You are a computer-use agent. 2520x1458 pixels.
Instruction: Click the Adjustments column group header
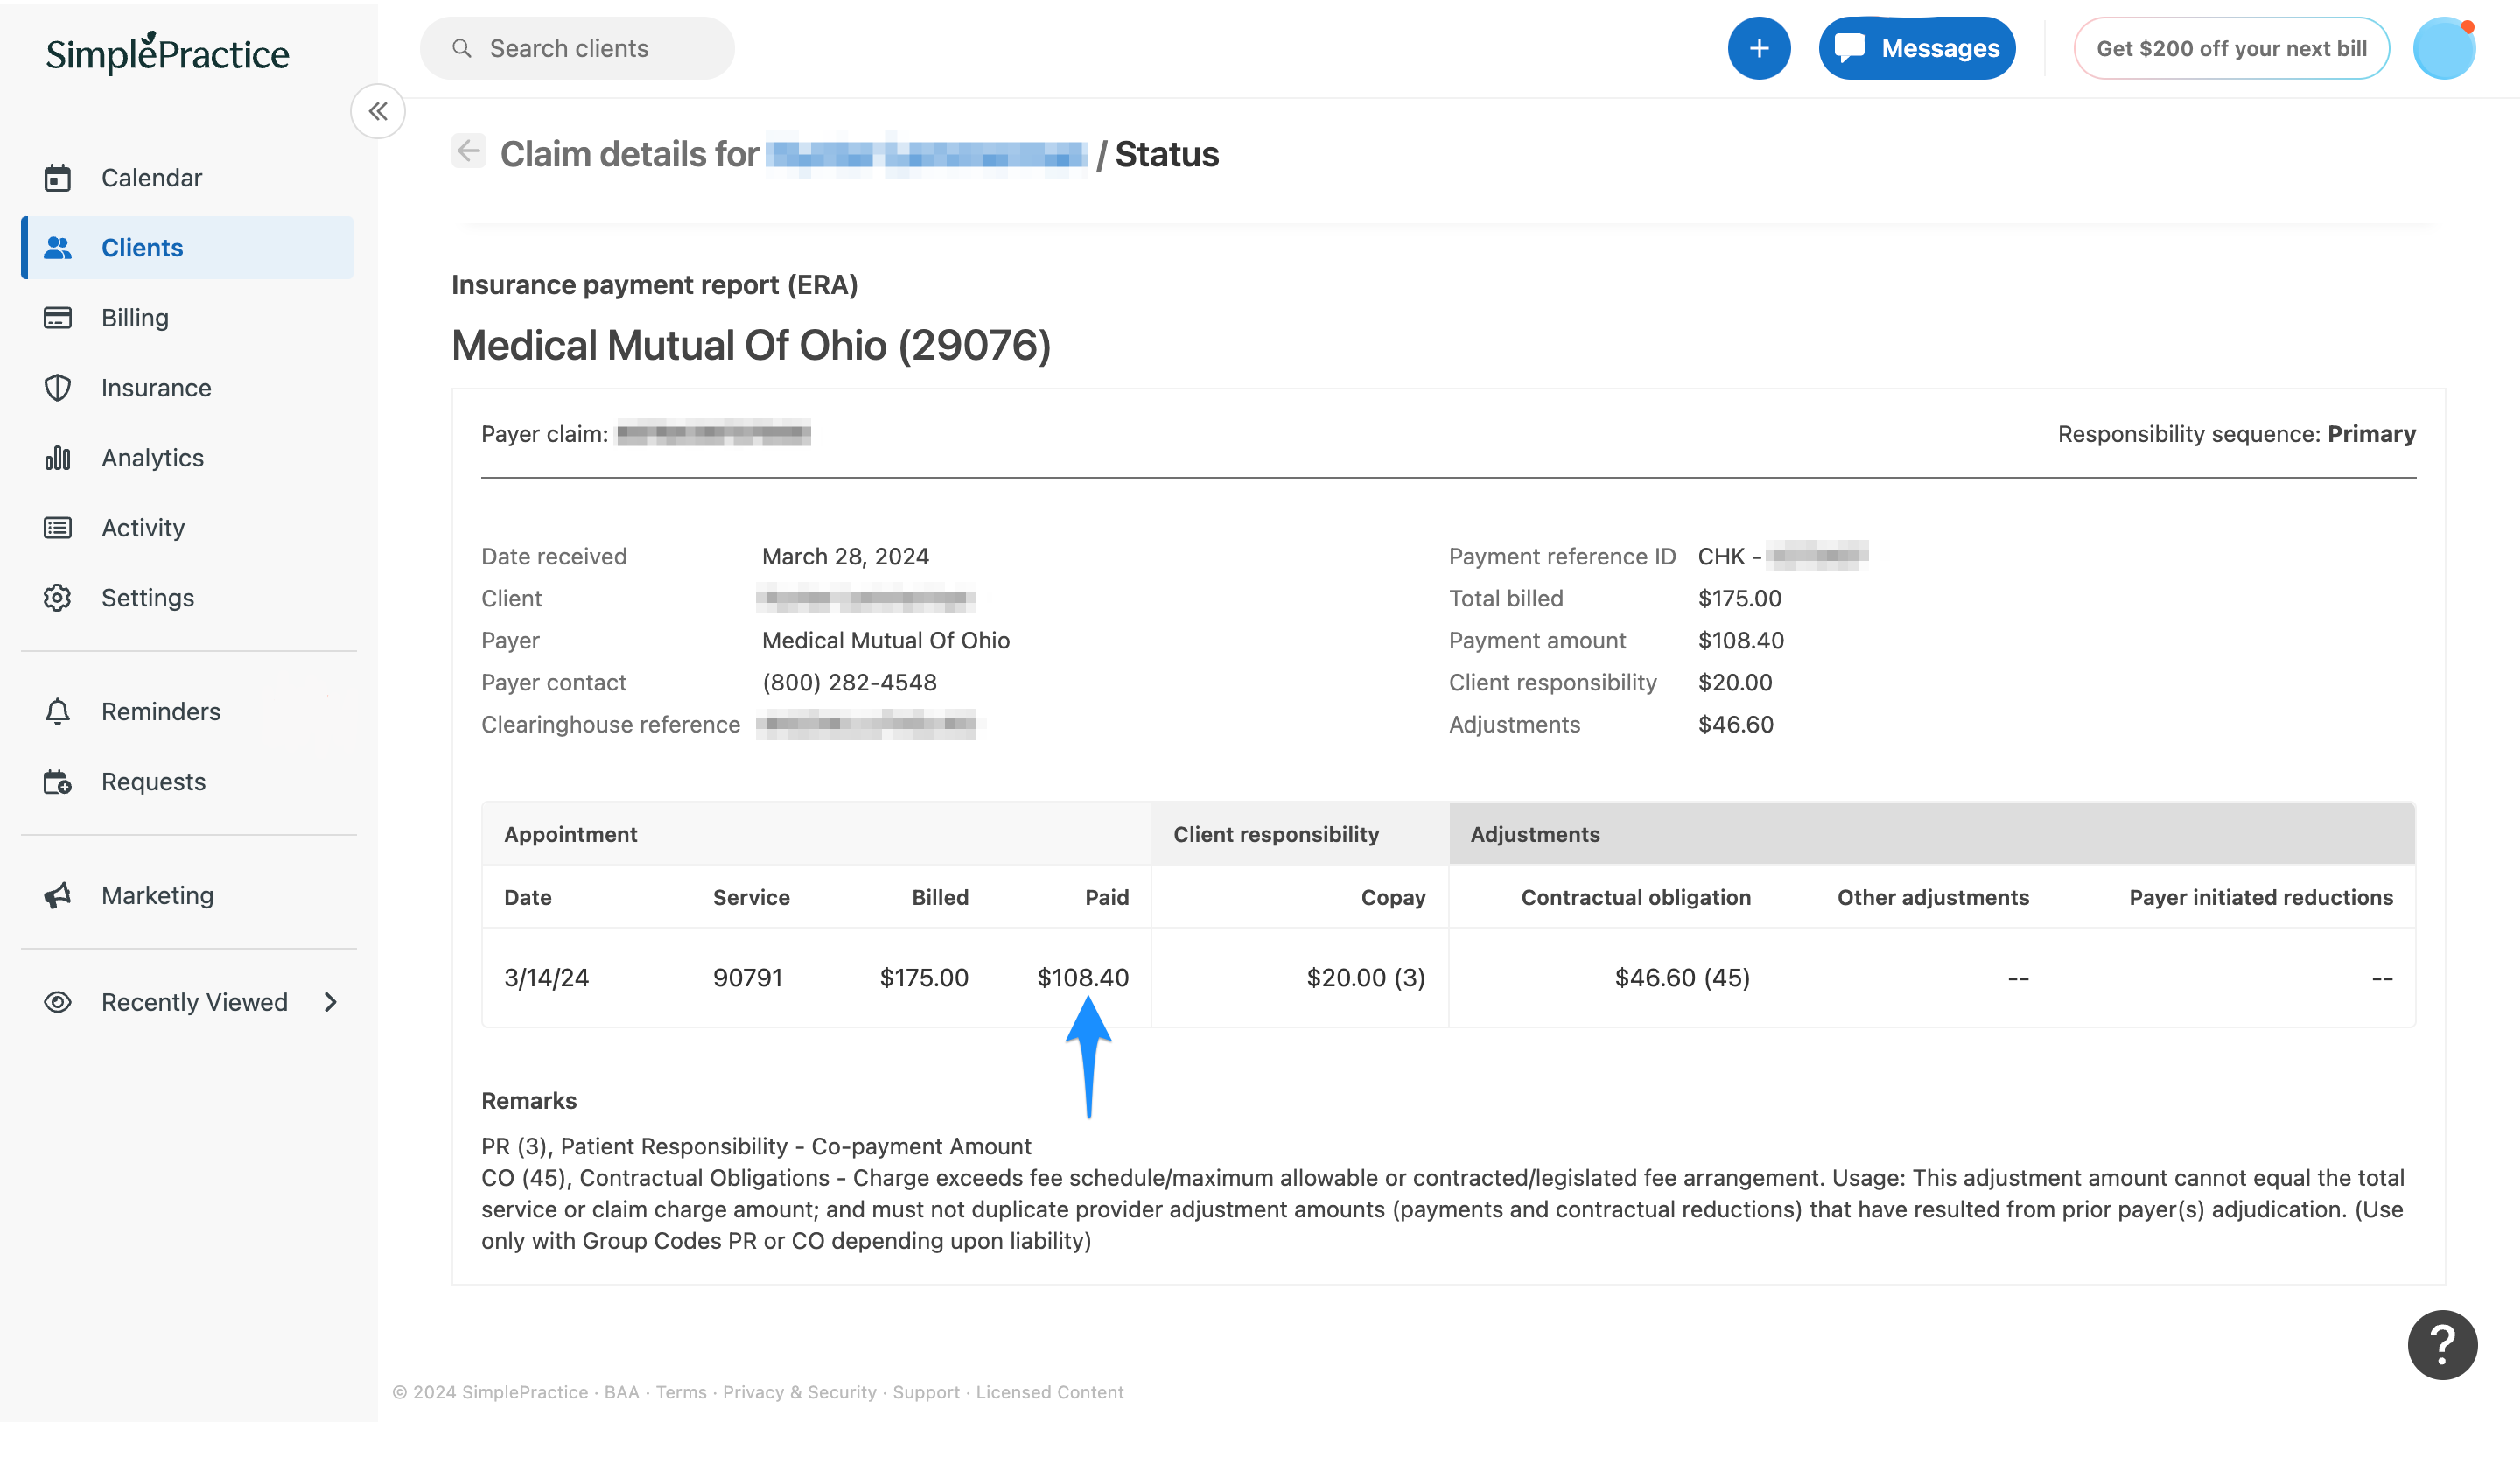pyautogui.click(x=1932, y=834)
